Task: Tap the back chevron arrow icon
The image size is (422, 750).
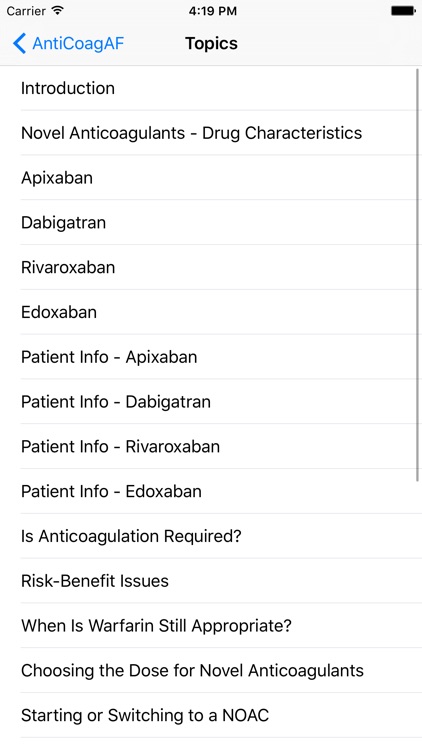Action: click(x=19, y=44)
